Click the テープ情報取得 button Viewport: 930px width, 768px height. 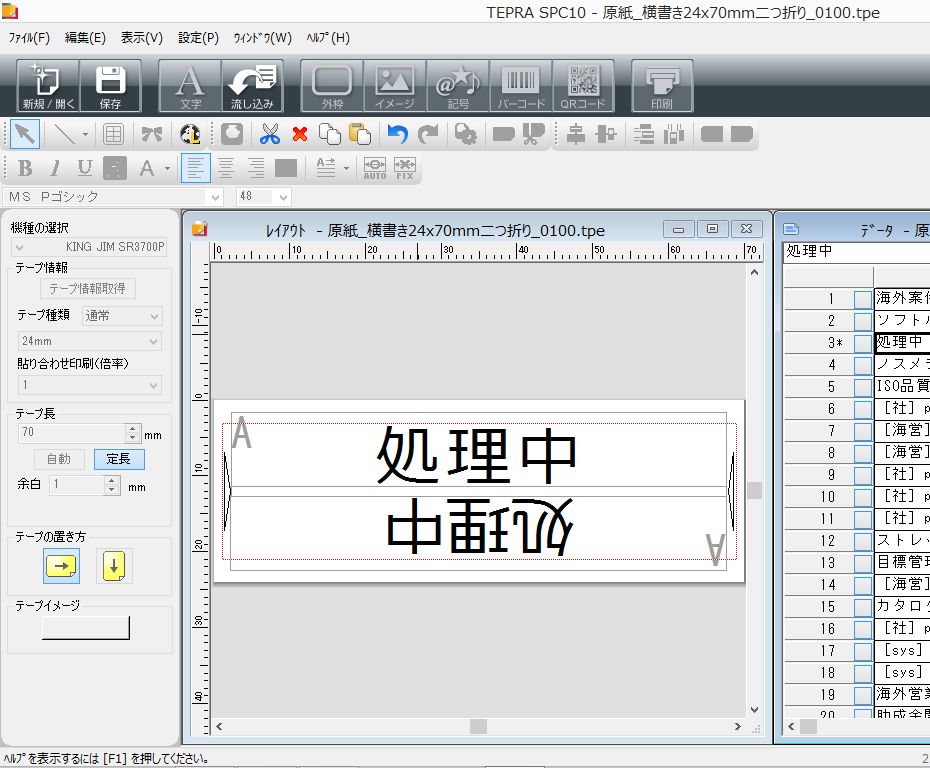88,289
